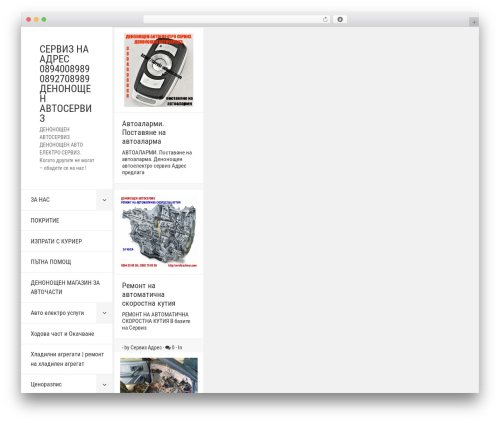Close the browser window with red button

(x=29, y=20)
